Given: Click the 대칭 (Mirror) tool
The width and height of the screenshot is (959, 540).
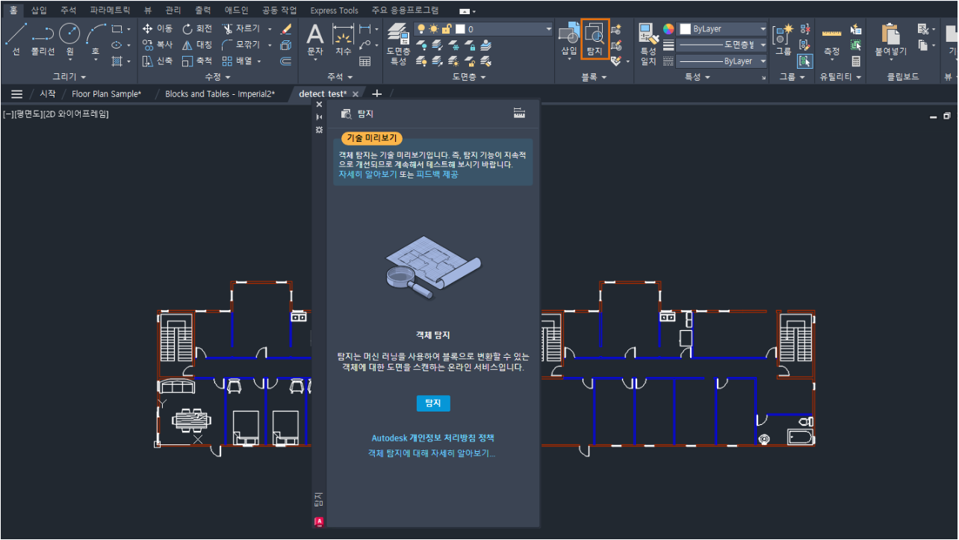Looking at the screenshot, I should click(197, 45).
